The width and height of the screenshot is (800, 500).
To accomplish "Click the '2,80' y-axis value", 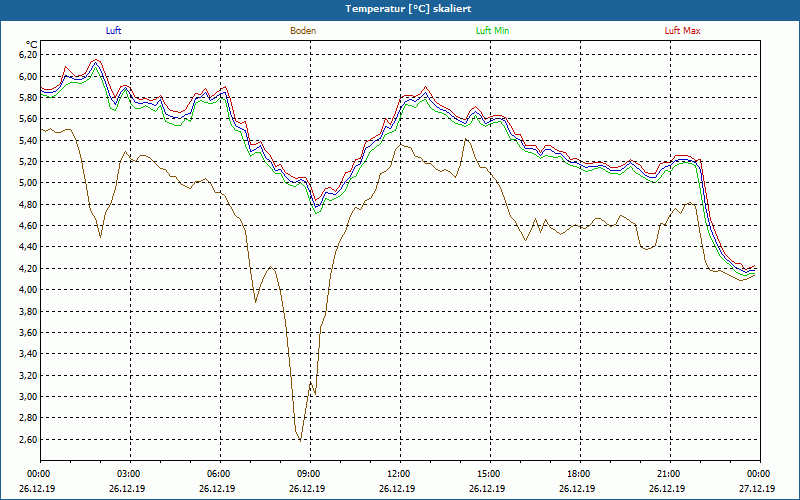I will click(29, 418).
